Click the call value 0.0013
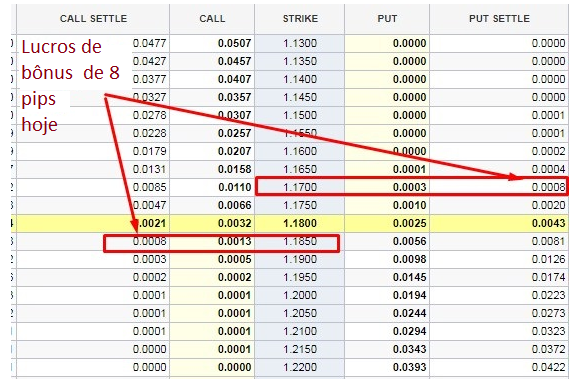This screenshot has height=386, width=580. 235,241
